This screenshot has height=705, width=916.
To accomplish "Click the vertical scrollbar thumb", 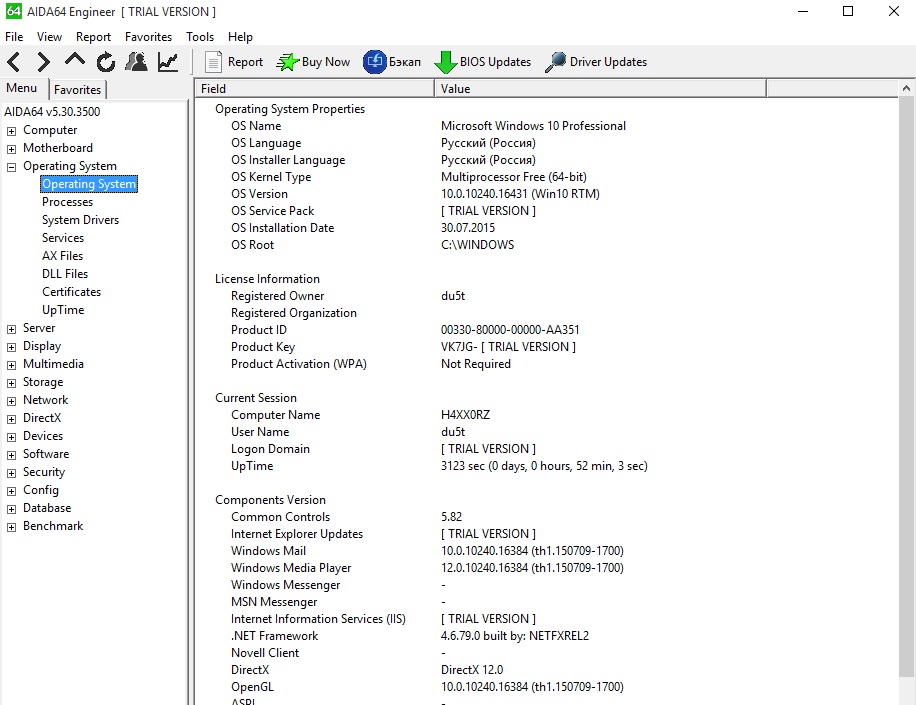I will (x=906, y=387).
